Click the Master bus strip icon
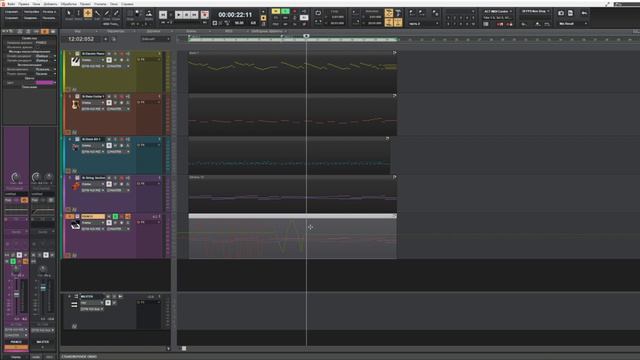 pos(74,304)
